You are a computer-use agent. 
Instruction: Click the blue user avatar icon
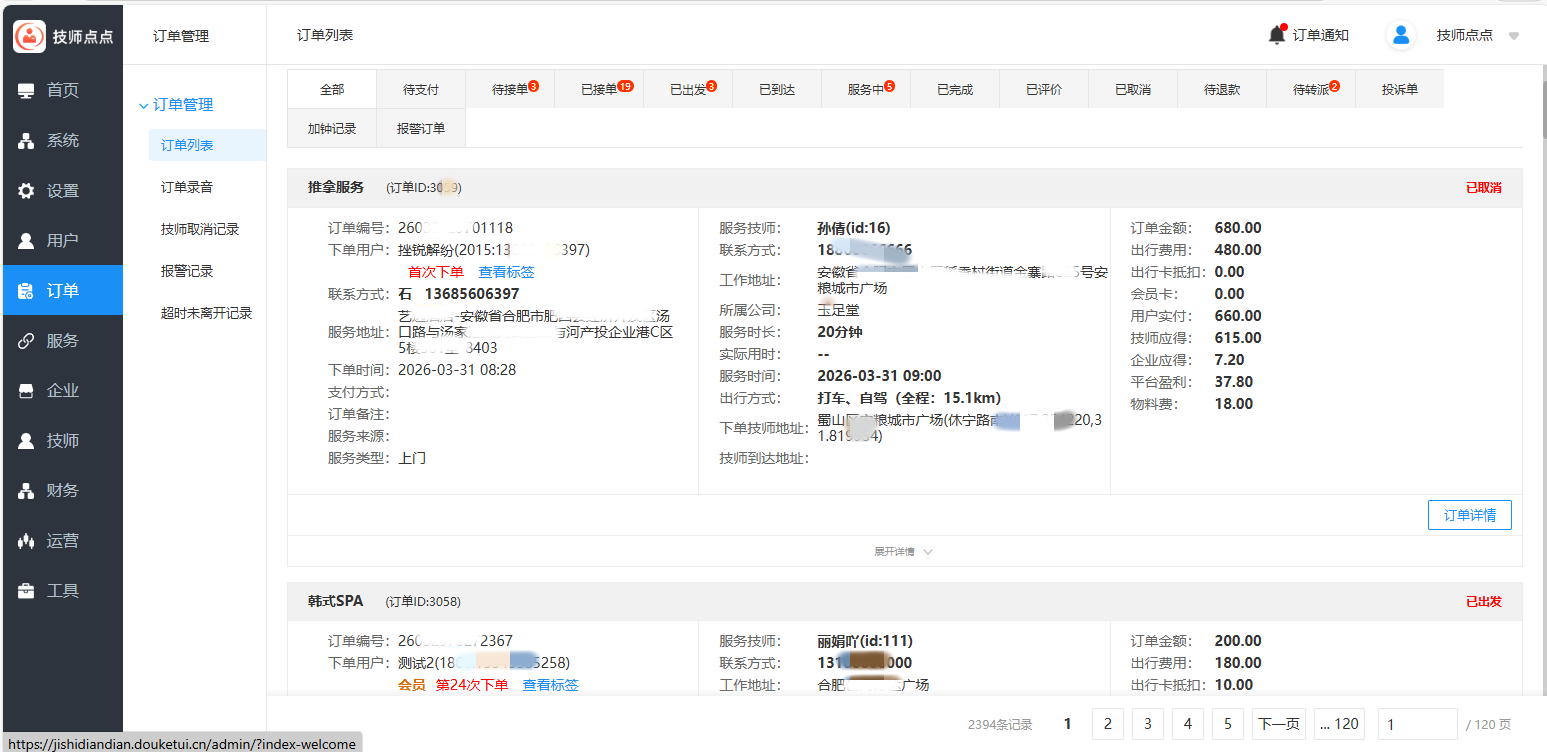[1401, 35]
